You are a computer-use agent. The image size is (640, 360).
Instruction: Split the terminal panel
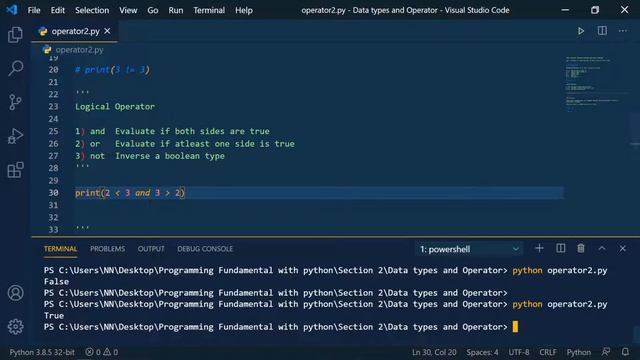(x=560, y=249)
